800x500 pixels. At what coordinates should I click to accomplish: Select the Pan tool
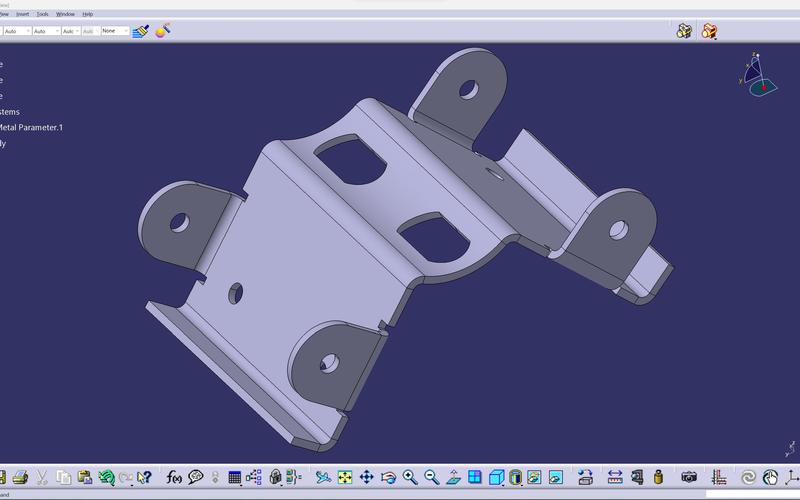coord(366,478)
